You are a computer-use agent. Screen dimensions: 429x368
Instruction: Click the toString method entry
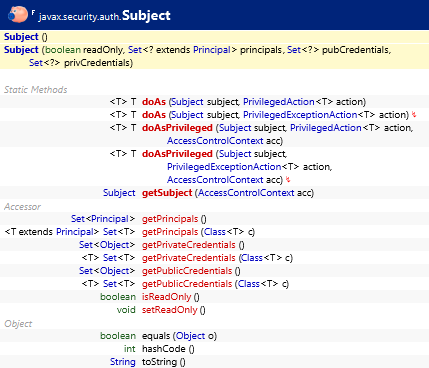point(159,362)
